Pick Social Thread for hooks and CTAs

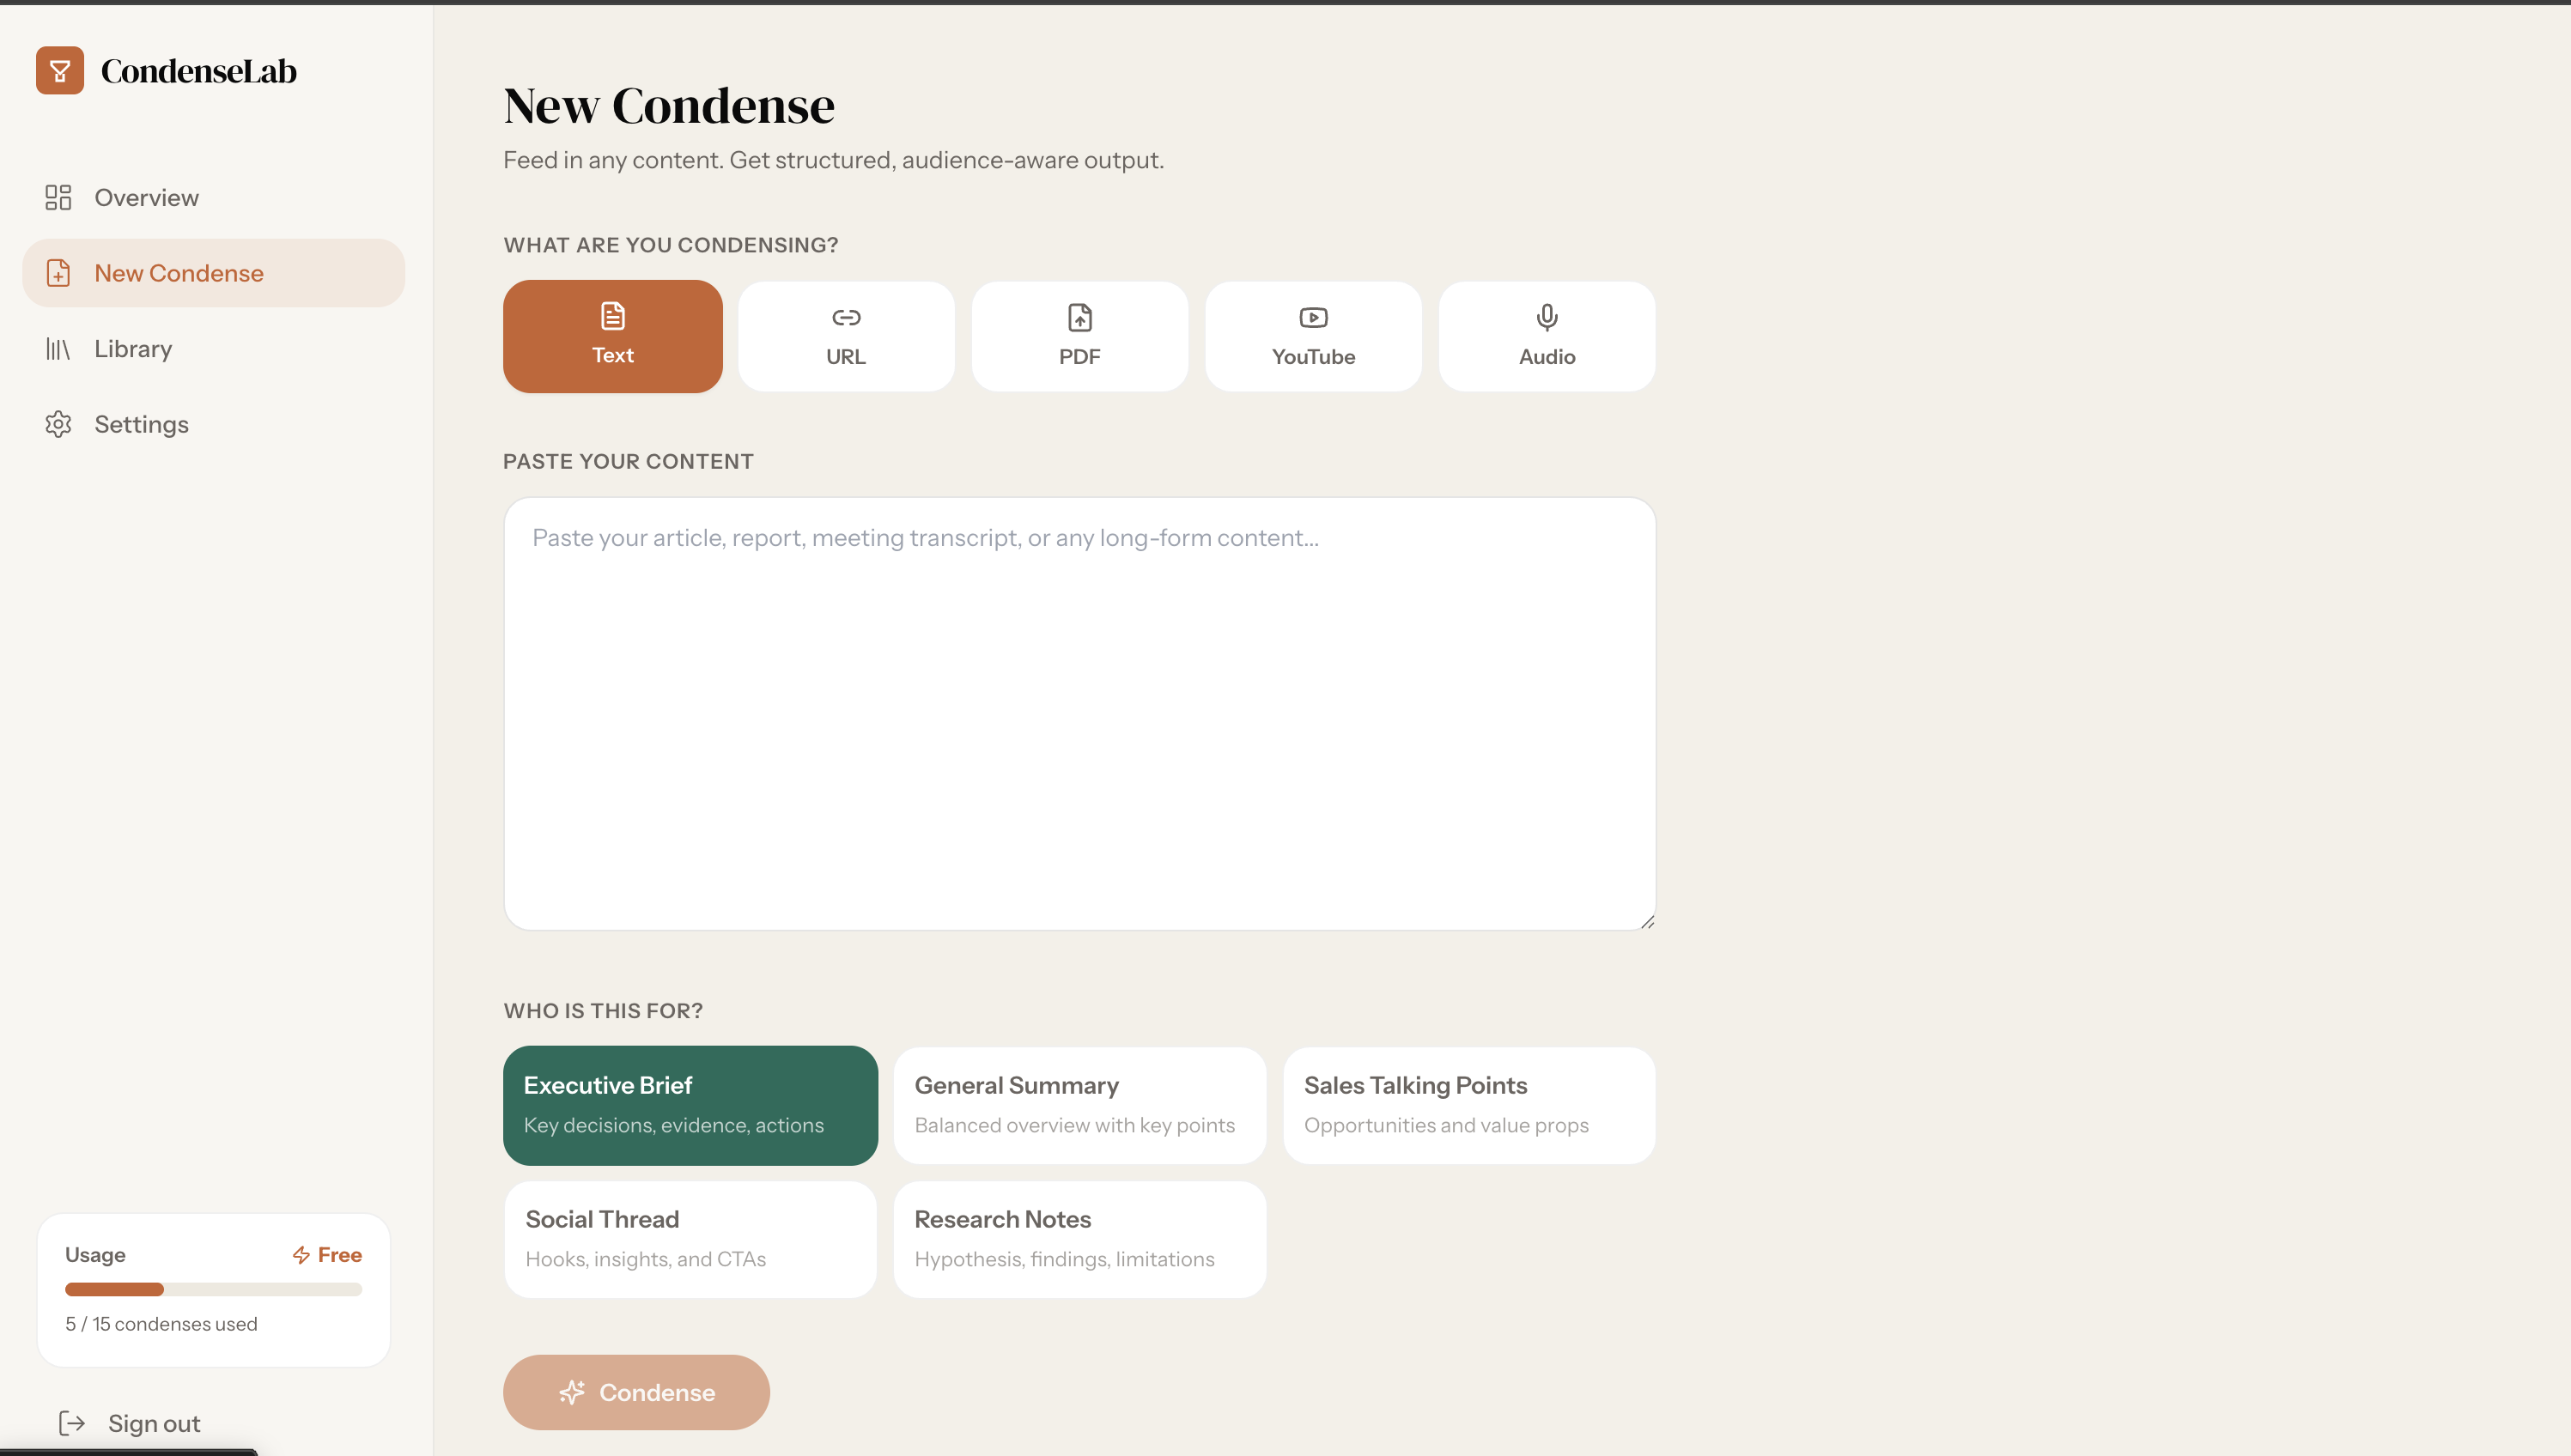[x=689, y=1238]
